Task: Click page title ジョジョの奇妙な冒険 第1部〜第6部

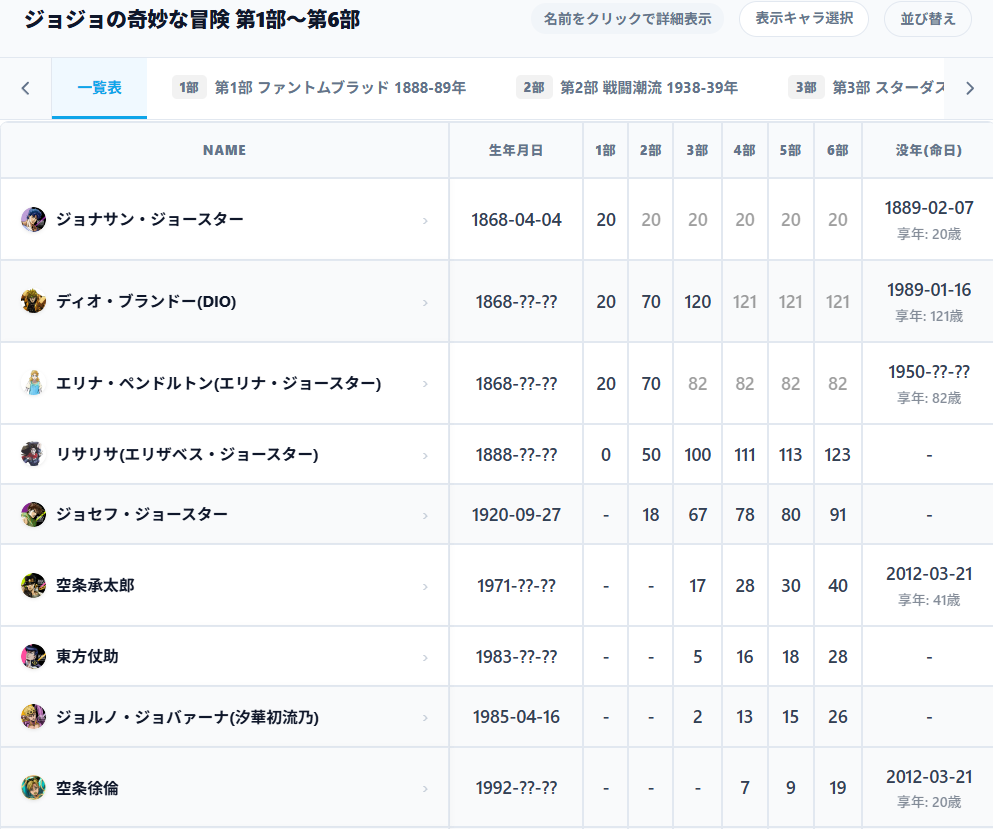Action: (192, 20)
